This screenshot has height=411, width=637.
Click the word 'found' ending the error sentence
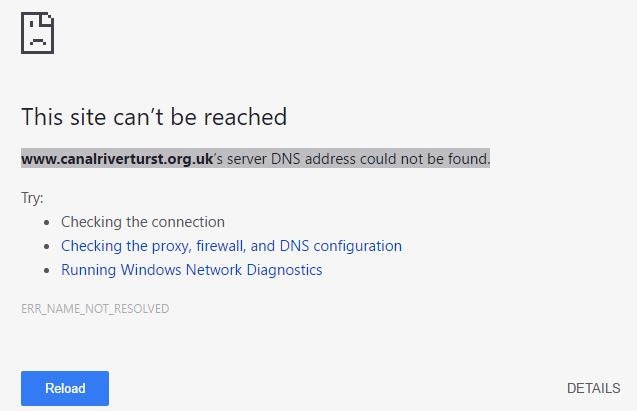pyautogui.click(x=468, y=158)
